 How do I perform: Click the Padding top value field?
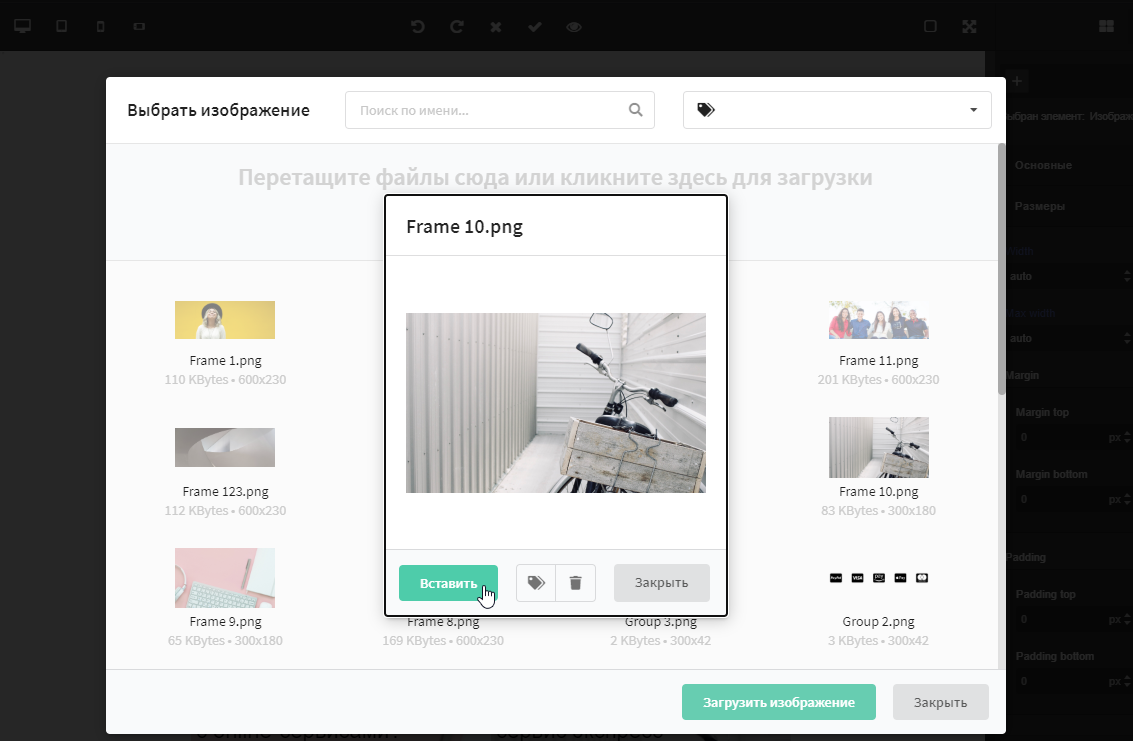click(1060, 620)
